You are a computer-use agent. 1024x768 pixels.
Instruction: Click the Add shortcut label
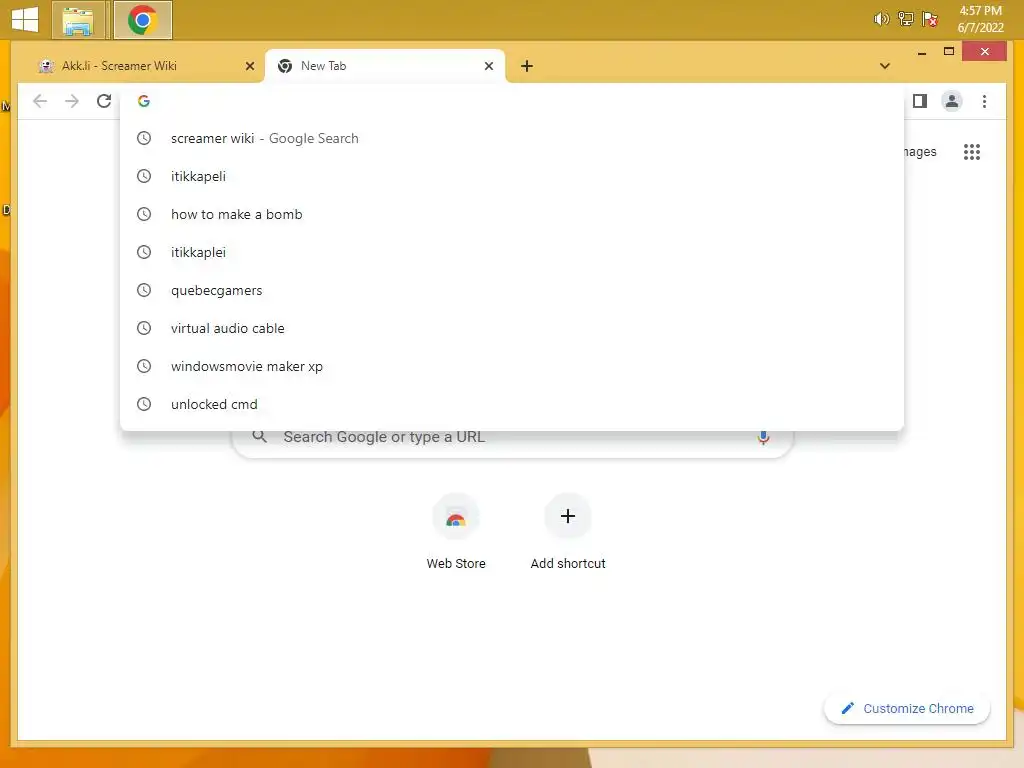[568, 564]
